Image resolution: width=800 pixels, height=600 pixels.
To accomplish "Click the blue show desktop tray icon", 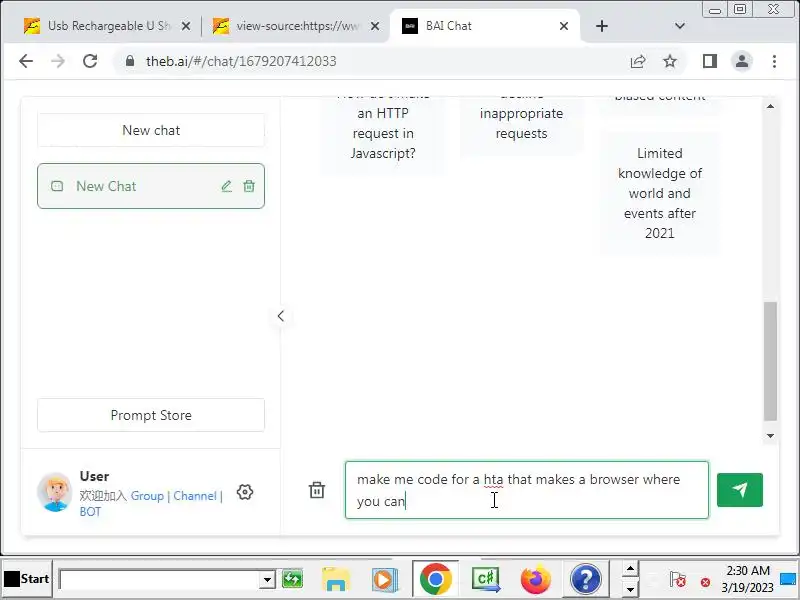I will point(788,579).
